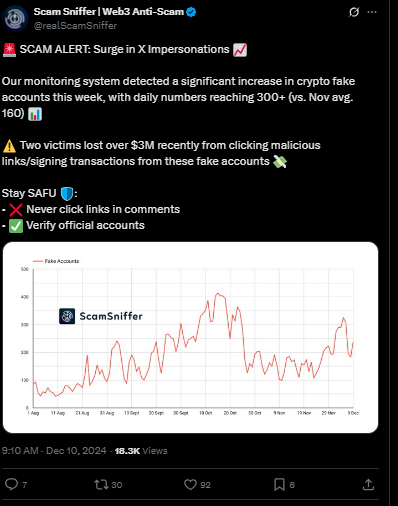
Task: Open the three-dot more options menu
Action: point(372,12)
